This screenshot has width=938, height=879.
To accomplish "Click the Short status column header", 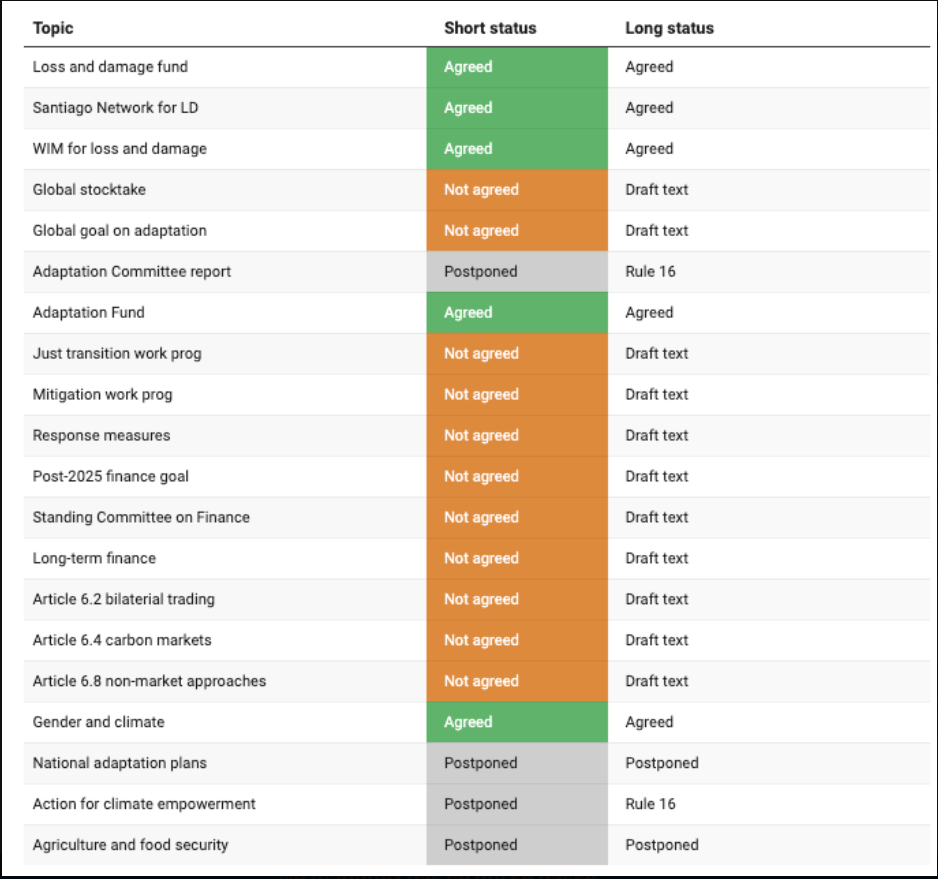I will tap(490, 28).
